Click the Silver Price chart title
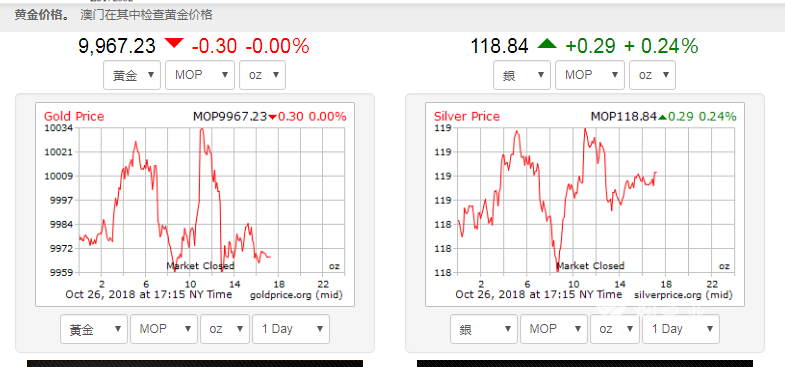Image resolution: width=785 pixels, height=367 pixels. point(467,117)
